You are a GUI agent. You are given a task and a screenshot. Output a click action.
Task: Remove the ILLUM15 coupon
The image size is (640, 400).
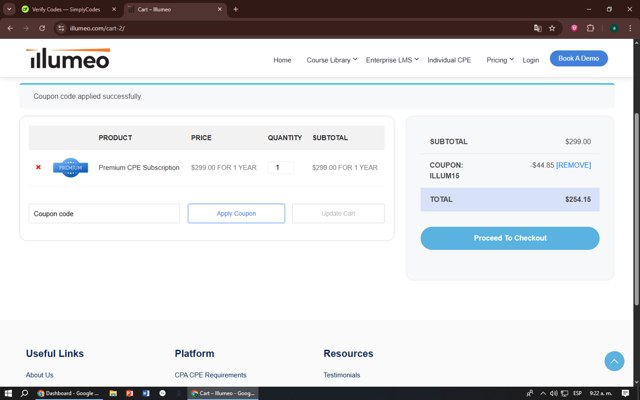[573, 165]
